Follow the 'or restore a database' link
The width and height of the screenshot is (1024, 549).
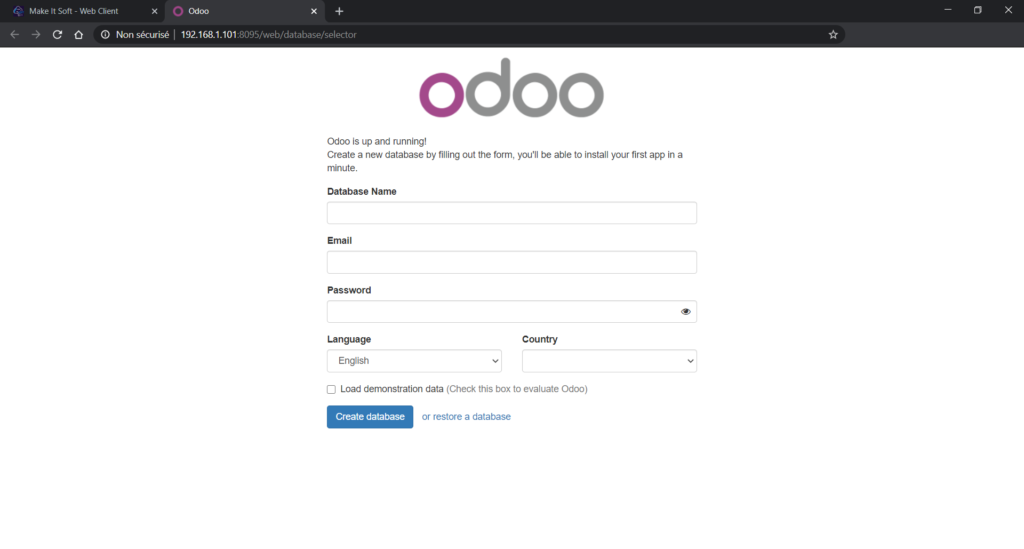(466, 416)
